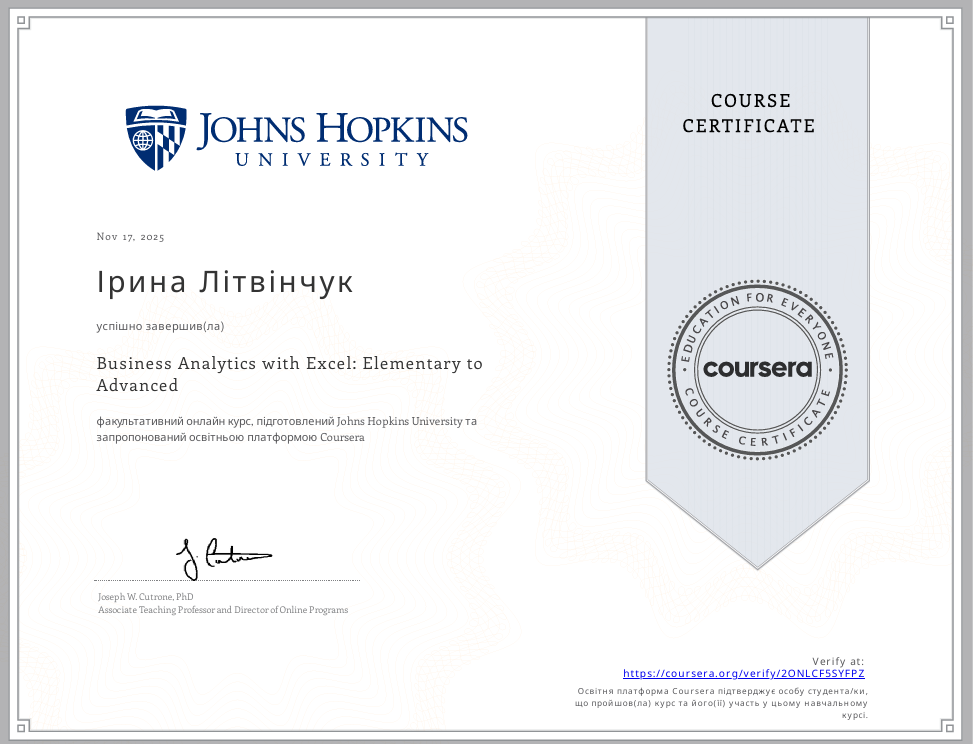
Task: Select the name Joseph W. Cutrone, PhD
Action: point(138,596)
